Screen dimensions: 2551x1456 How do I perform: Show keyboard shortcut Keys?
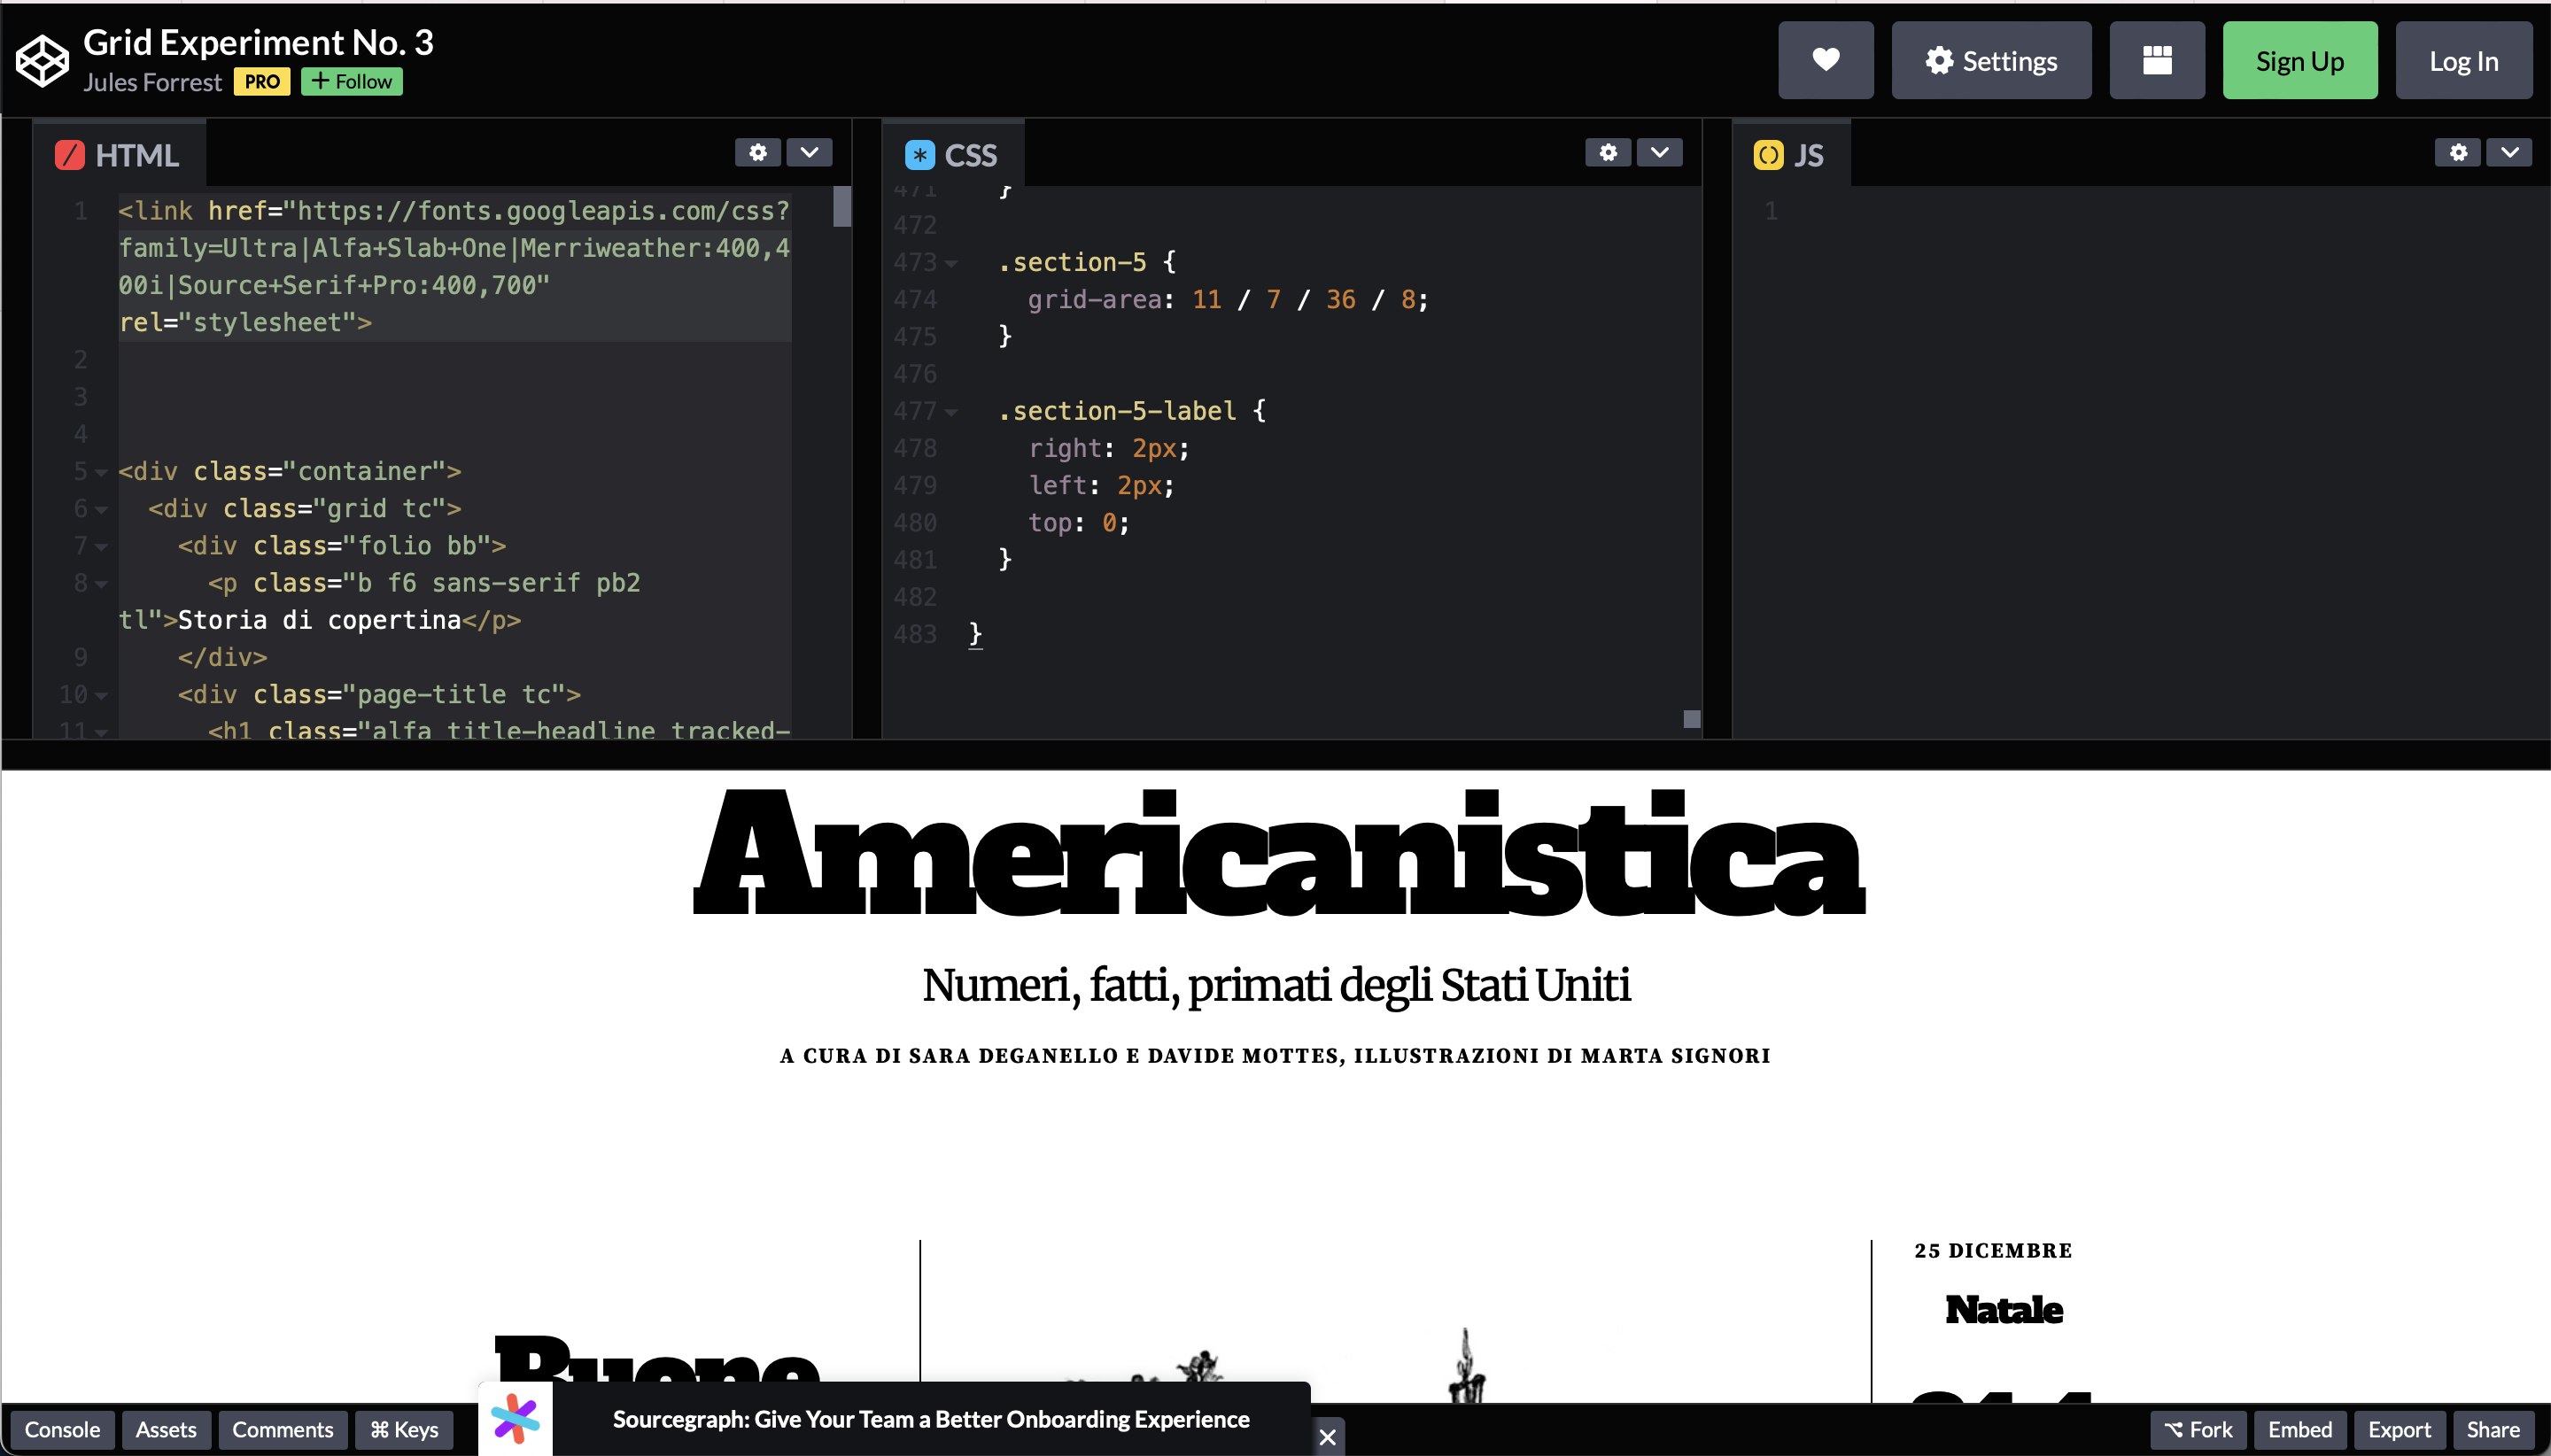(404, 1430)
